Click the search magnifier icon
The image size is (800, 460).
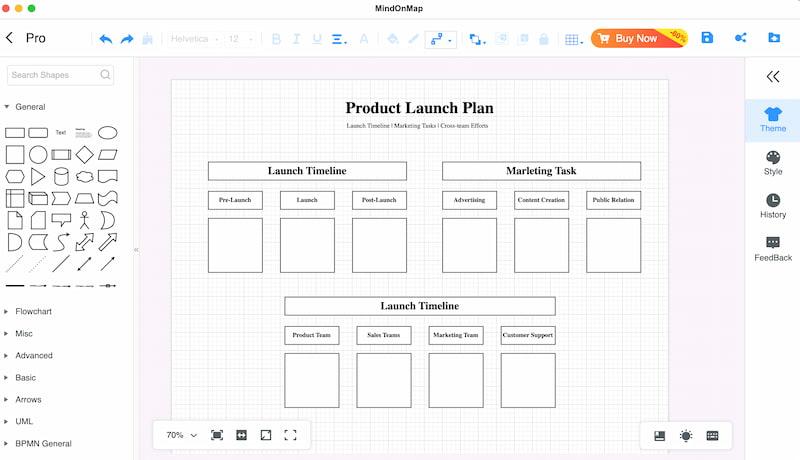[x=105, y=75]
